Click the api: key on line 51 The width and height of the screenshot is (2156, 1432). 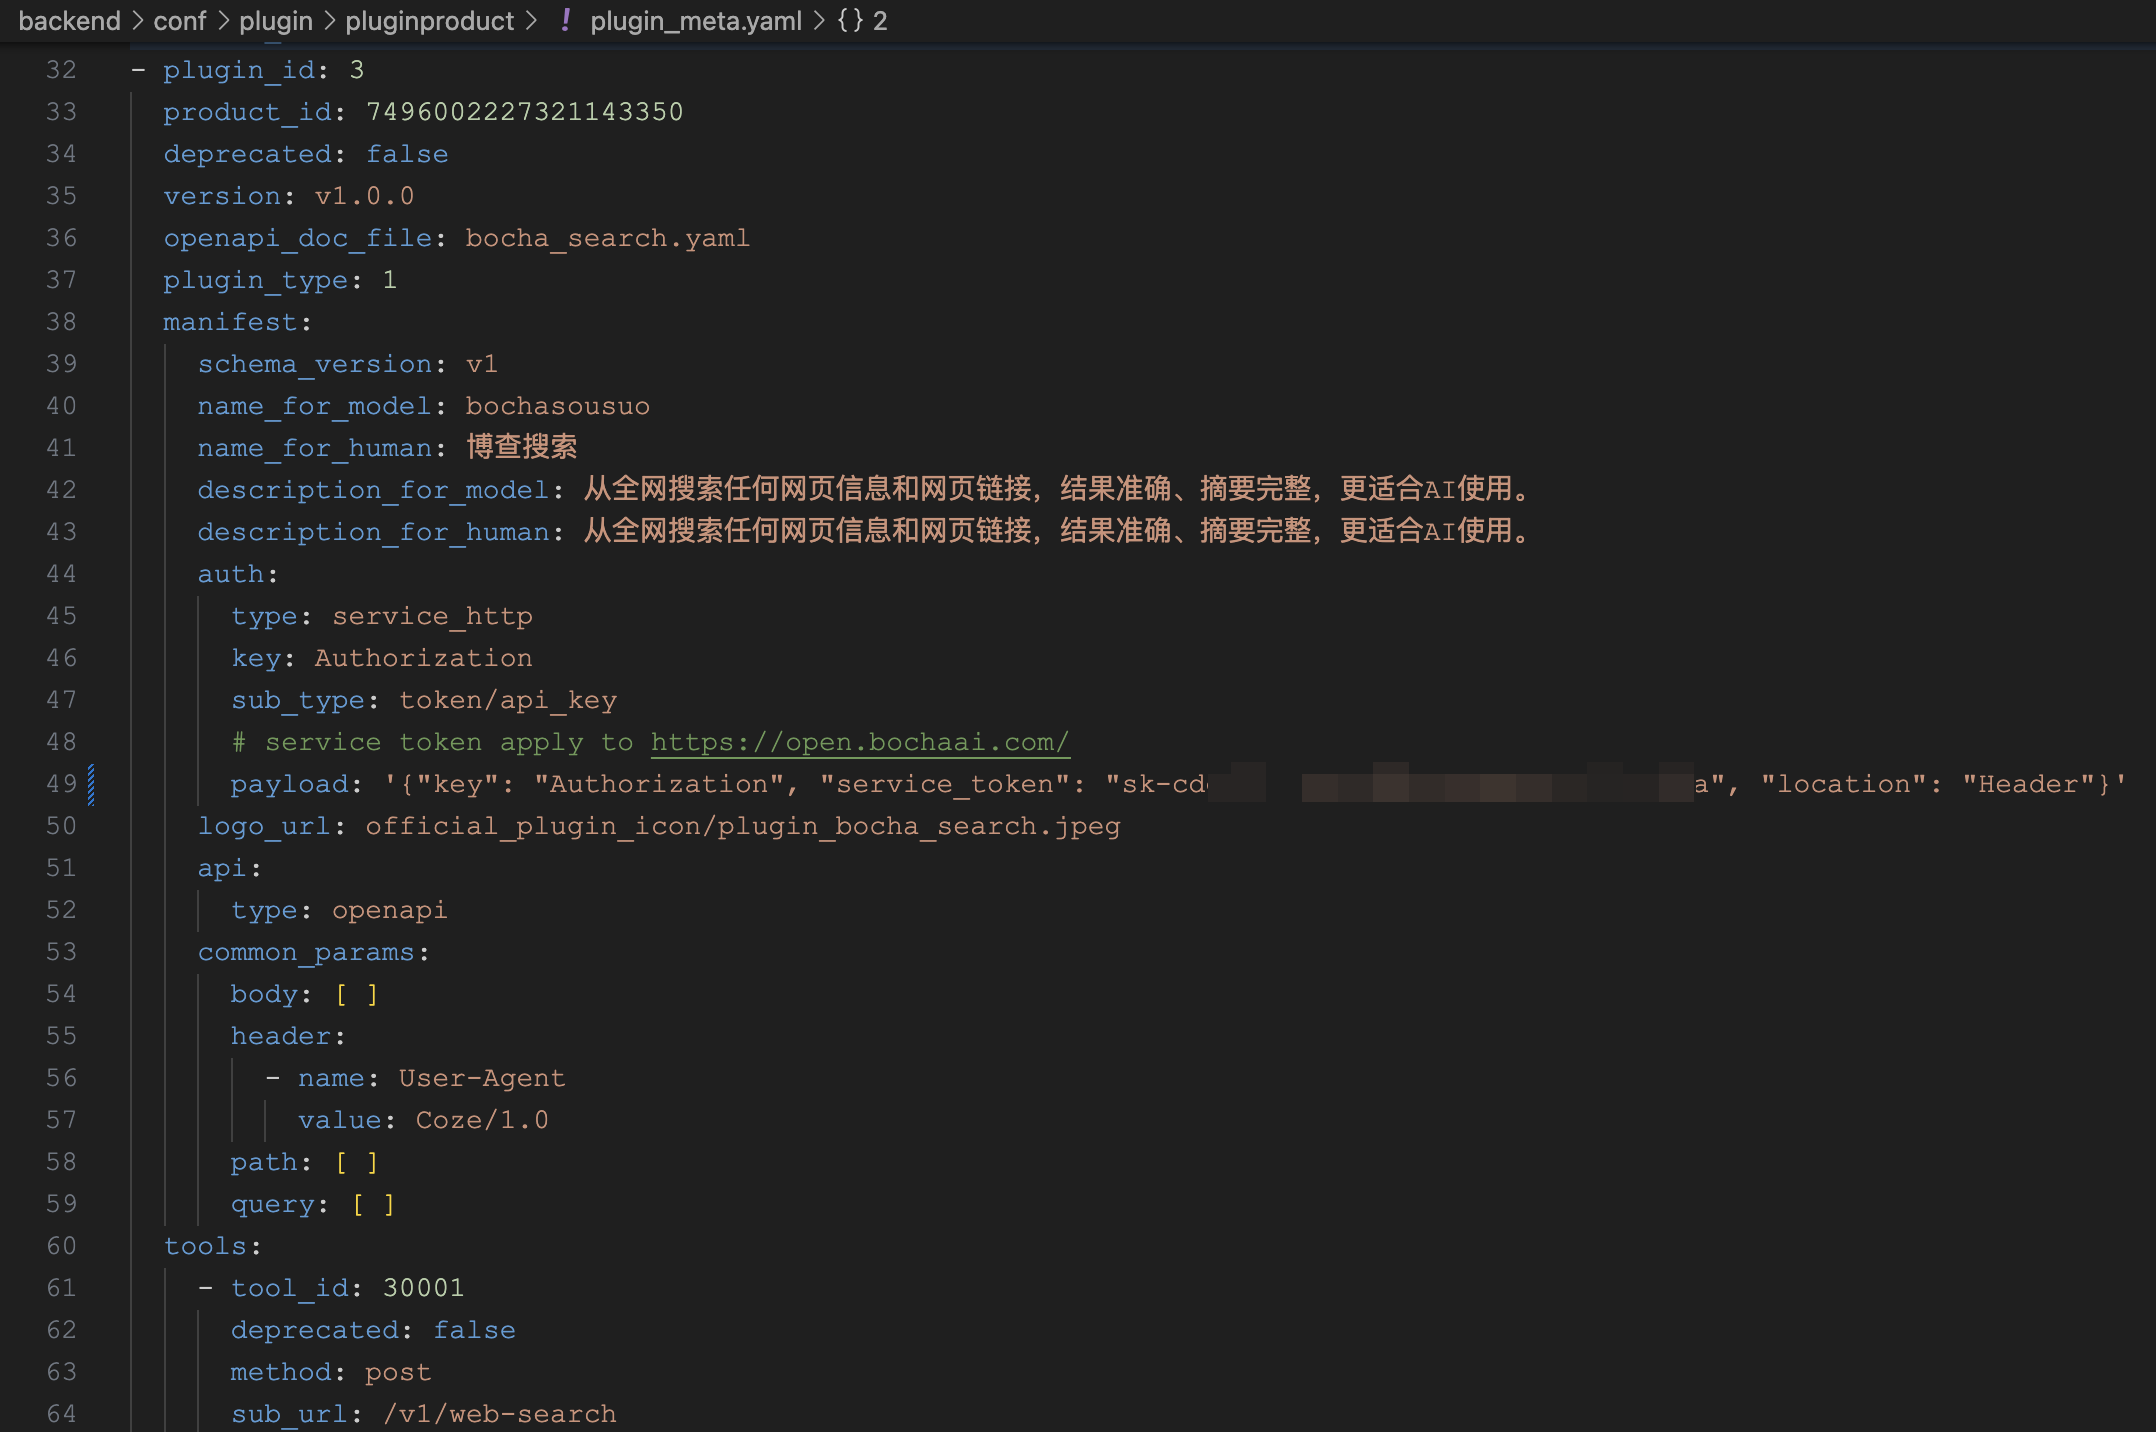pos(230,868)
